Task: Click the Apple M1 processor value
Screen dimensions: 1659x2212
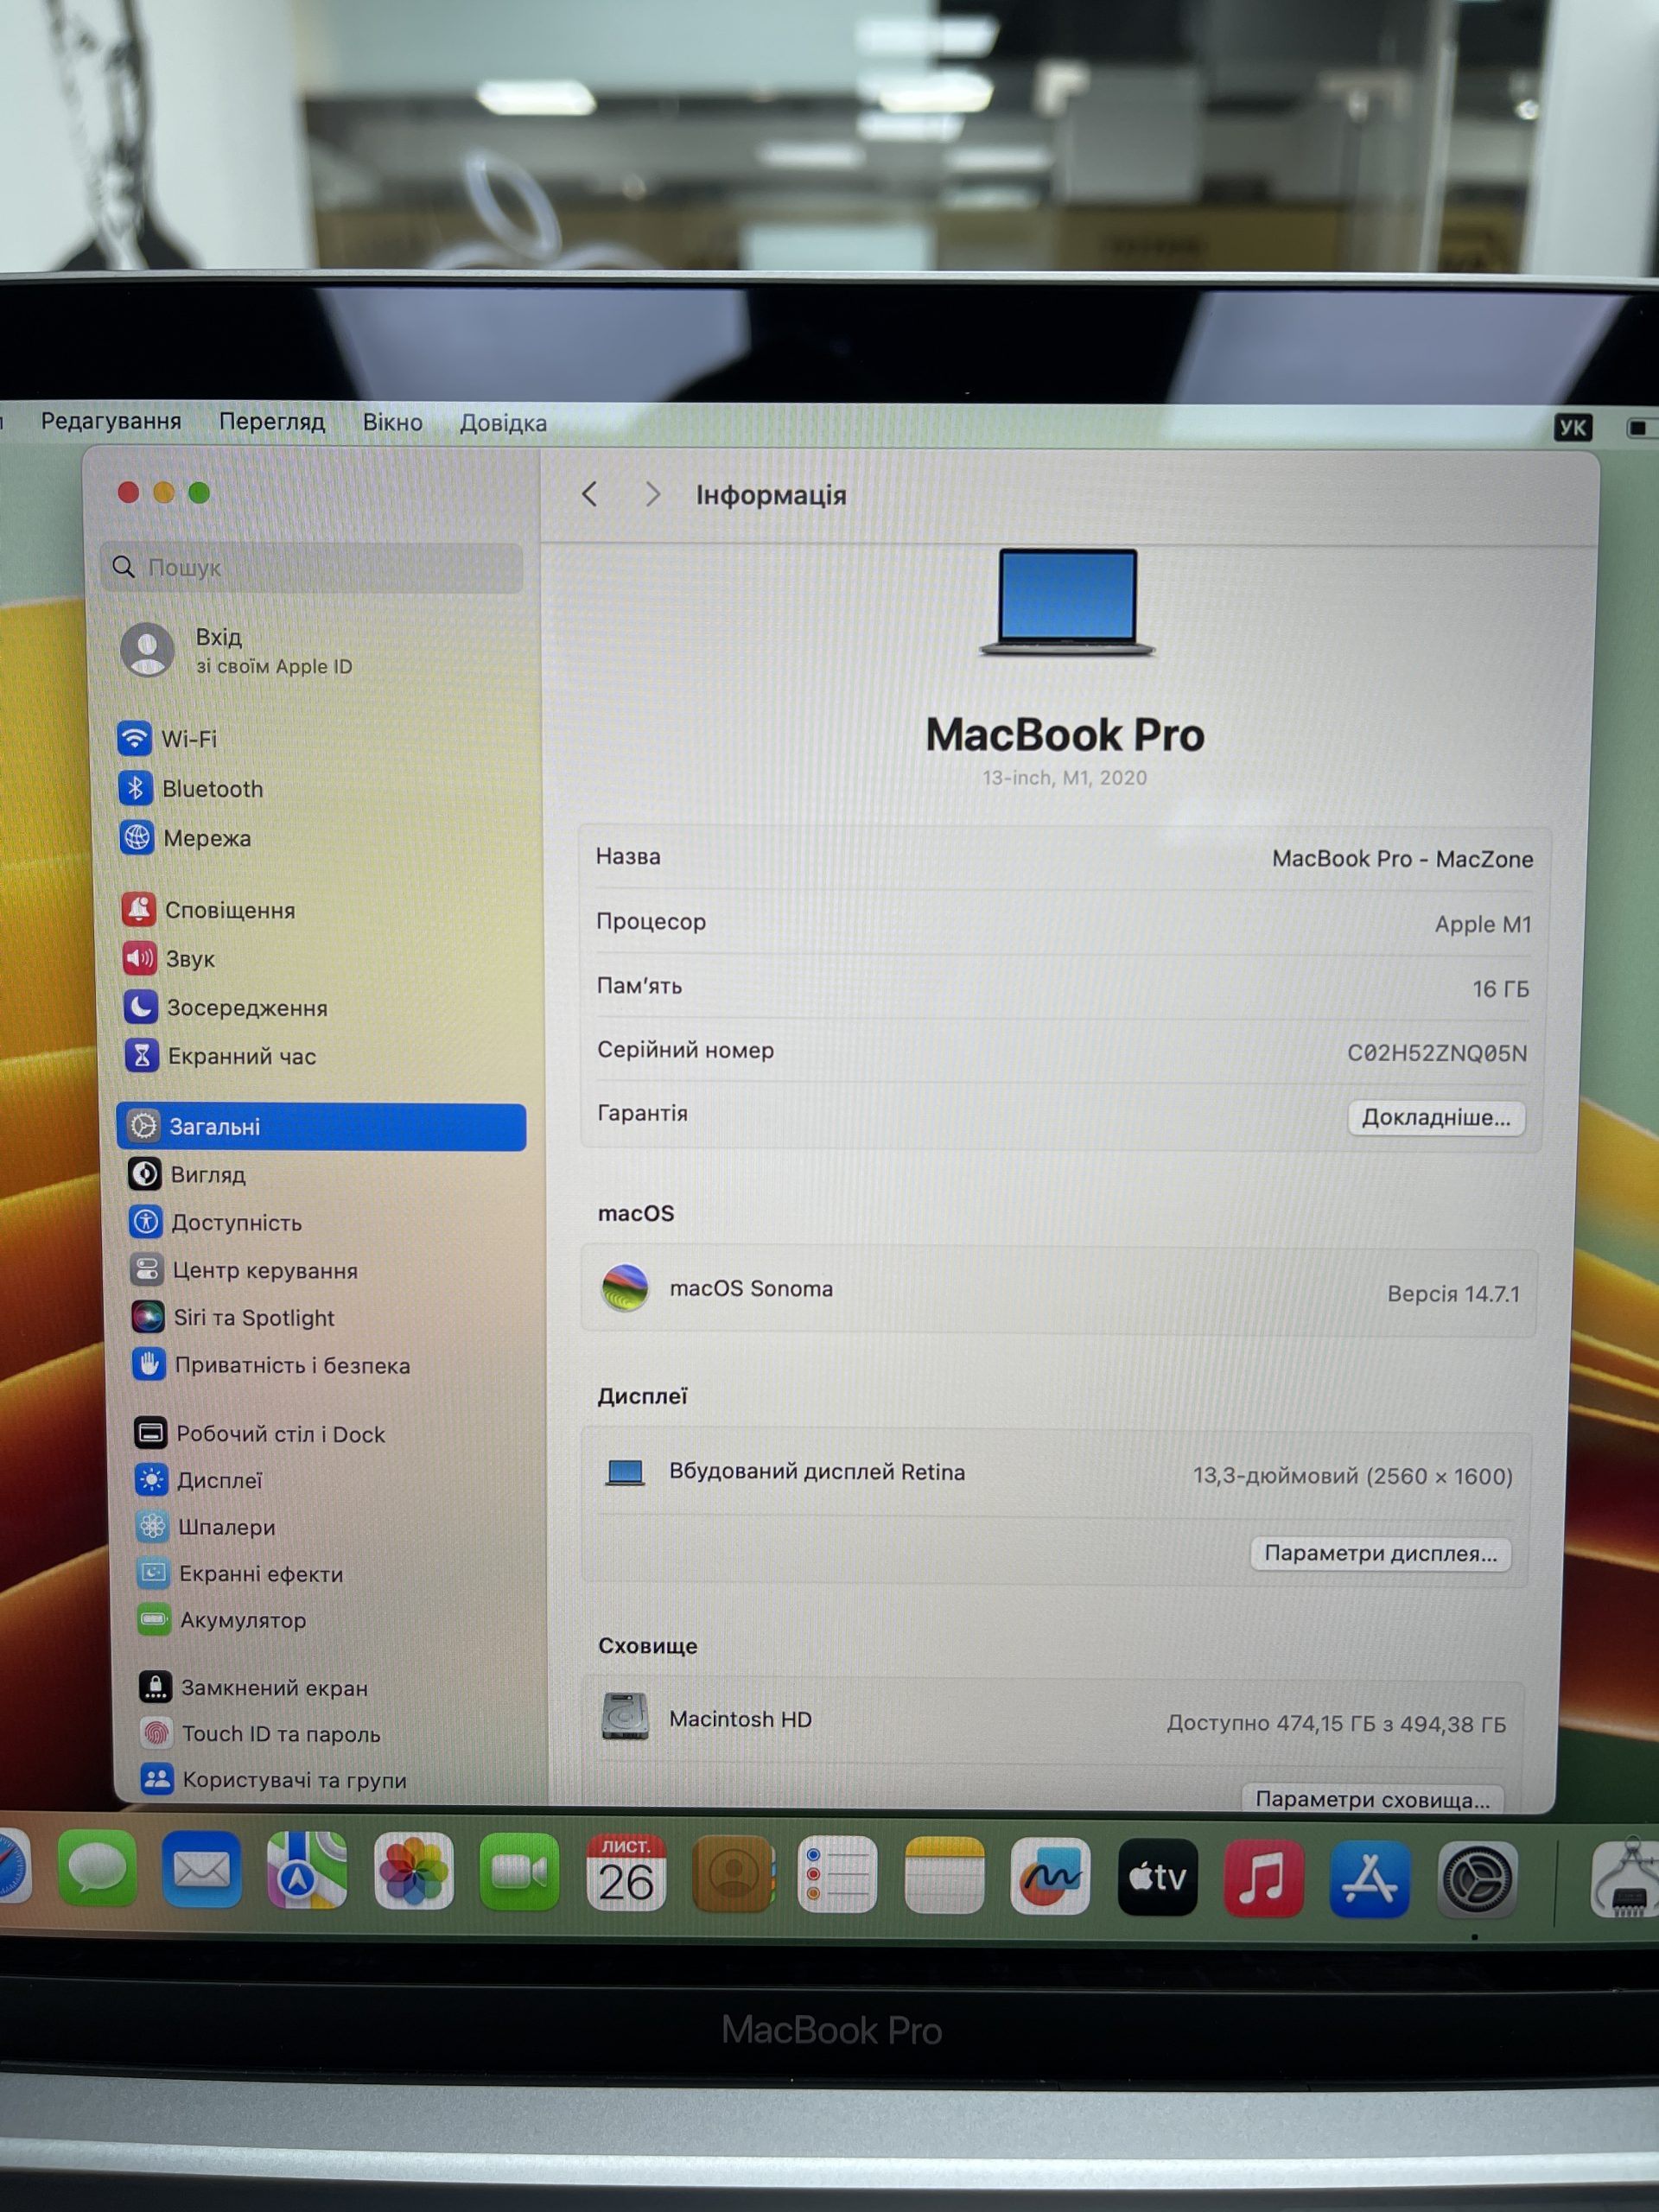Action: [x=1483, y=924]
